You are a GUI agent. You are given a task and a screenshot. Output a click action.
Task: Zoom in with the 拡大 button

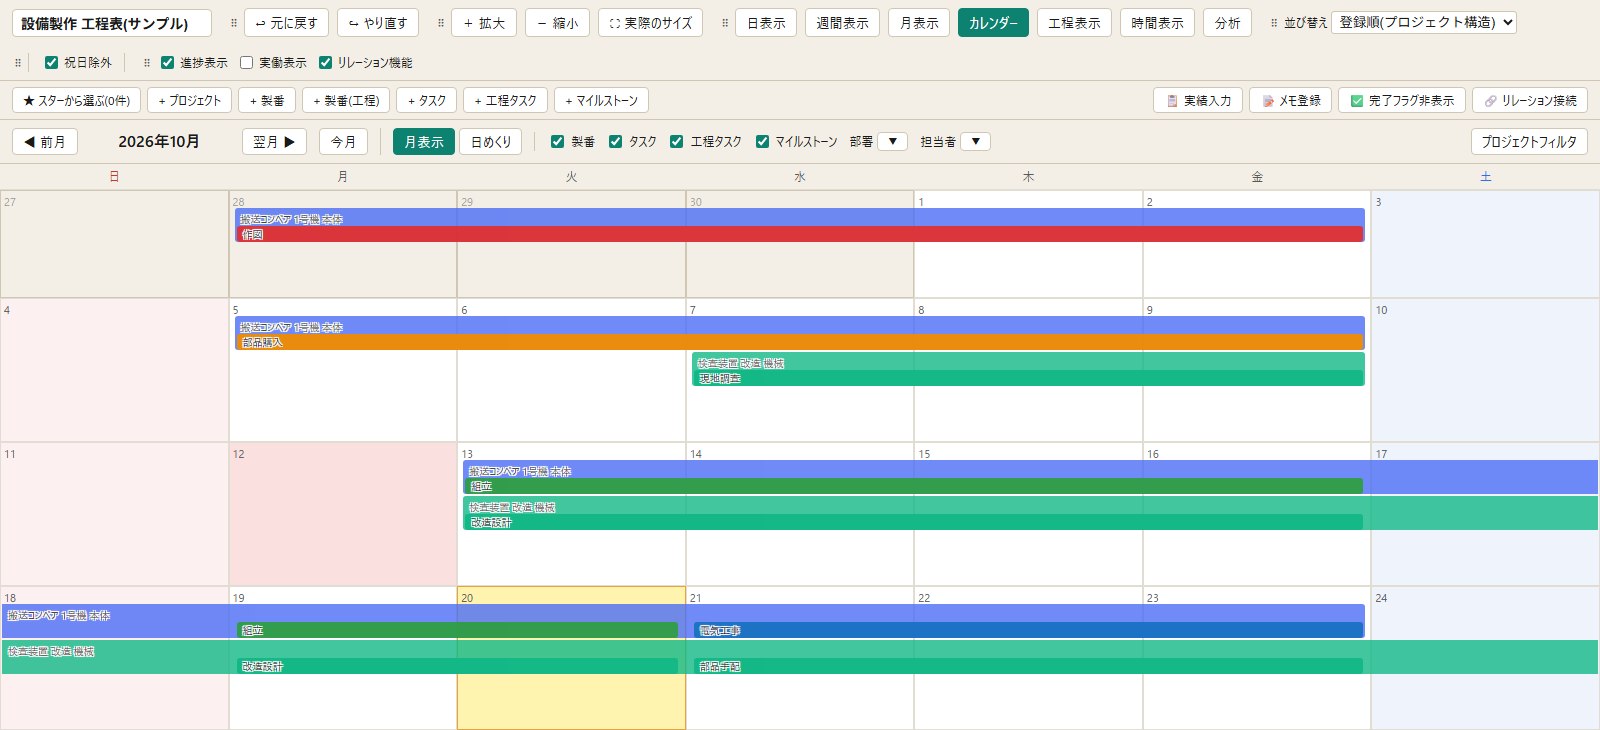click(484, 23)
